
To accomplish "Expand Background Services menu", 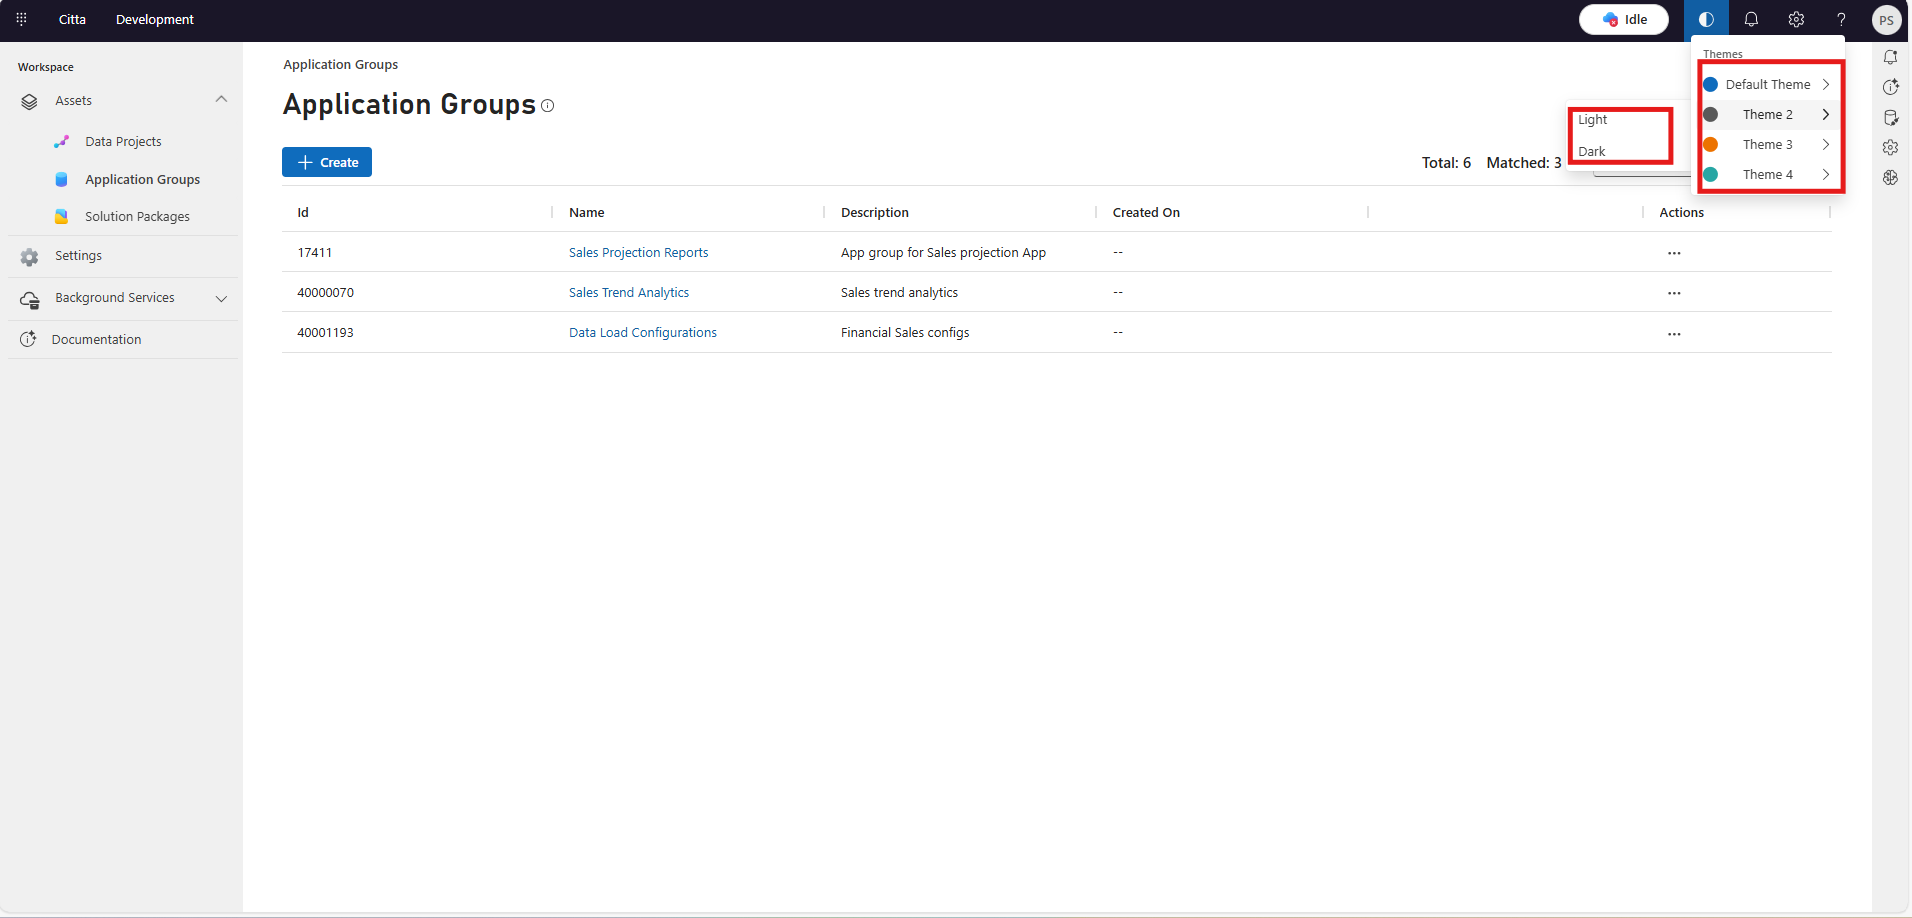I will (221, 298).
